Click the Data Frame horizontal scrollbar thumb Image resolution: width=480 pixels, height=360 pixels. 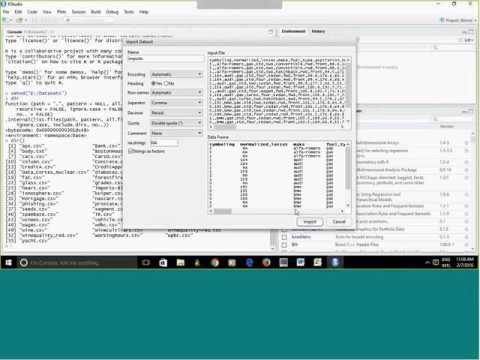pyautogui.click(x=223, y=211)
